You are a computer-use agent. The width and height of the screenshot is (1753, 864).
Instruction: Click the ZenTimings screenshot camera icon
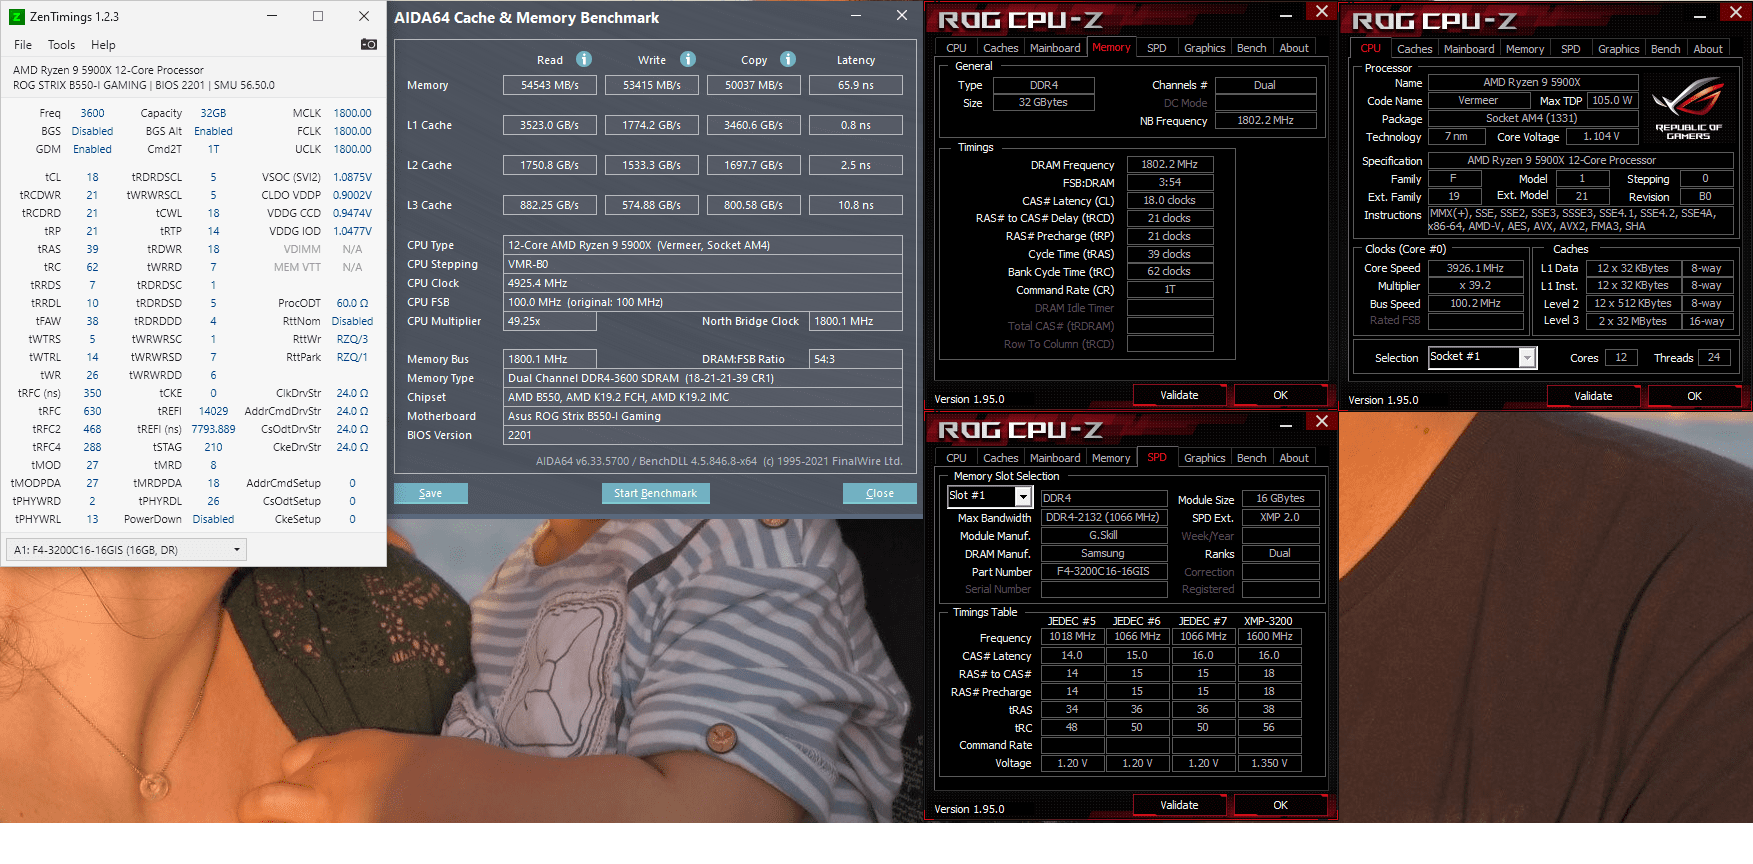pos(369,44)
